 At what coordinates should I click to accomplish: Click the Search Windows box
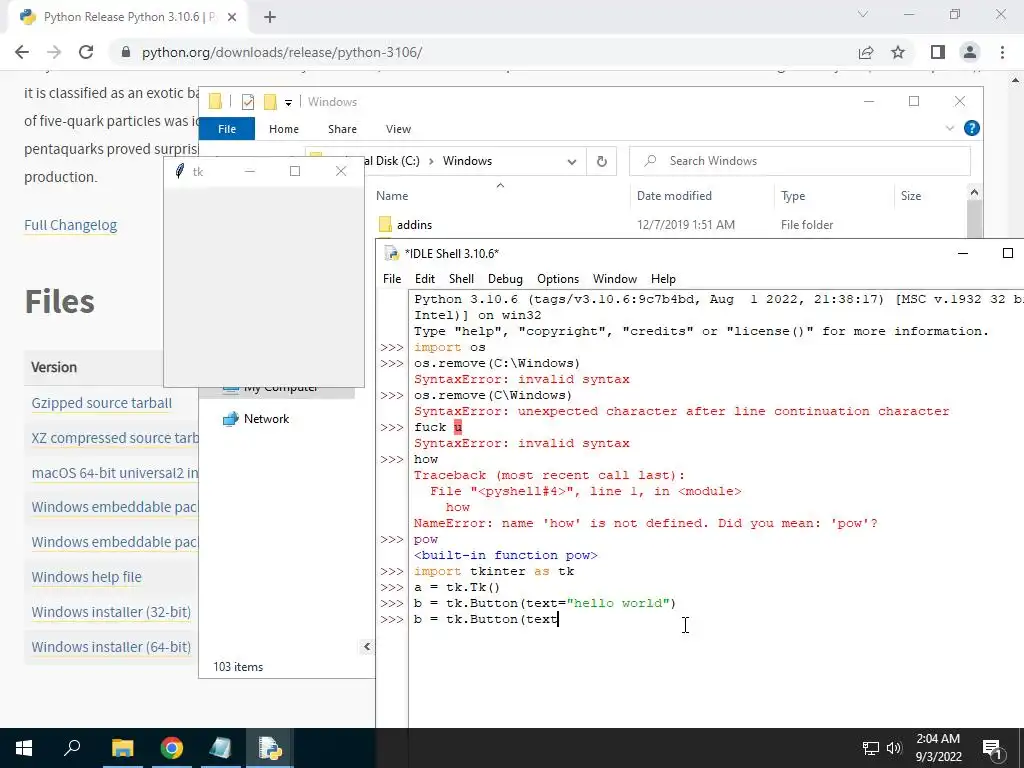tap(799, 161)
